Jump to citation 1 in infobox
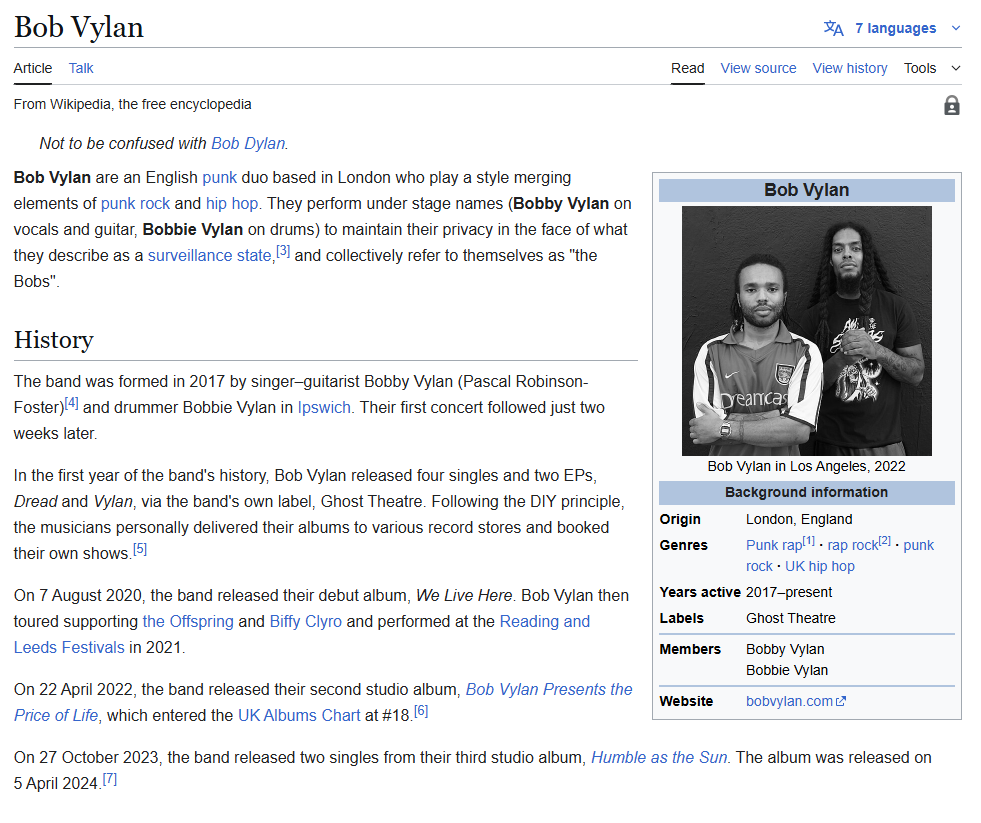The width and height of the screenshot is (981, 823). pyautogui.click(x=809, y=541)
